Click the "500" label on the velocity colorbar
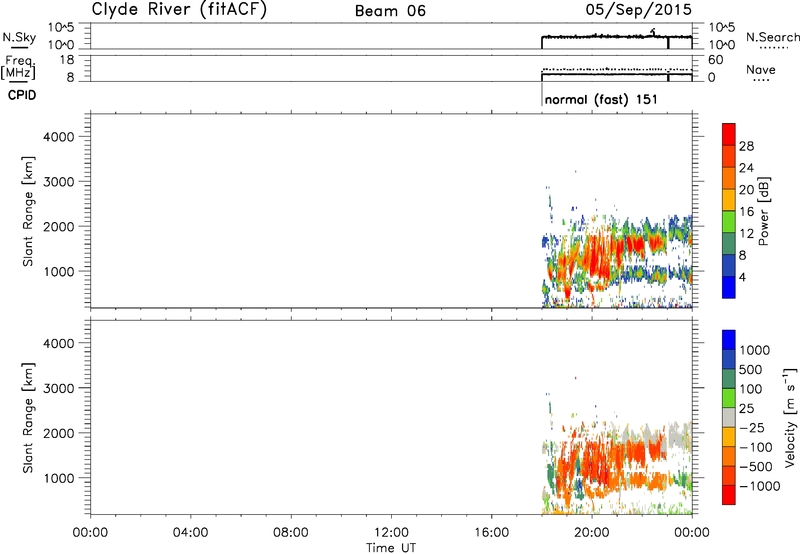The image size is (800, 554). [x=752, y=370]
